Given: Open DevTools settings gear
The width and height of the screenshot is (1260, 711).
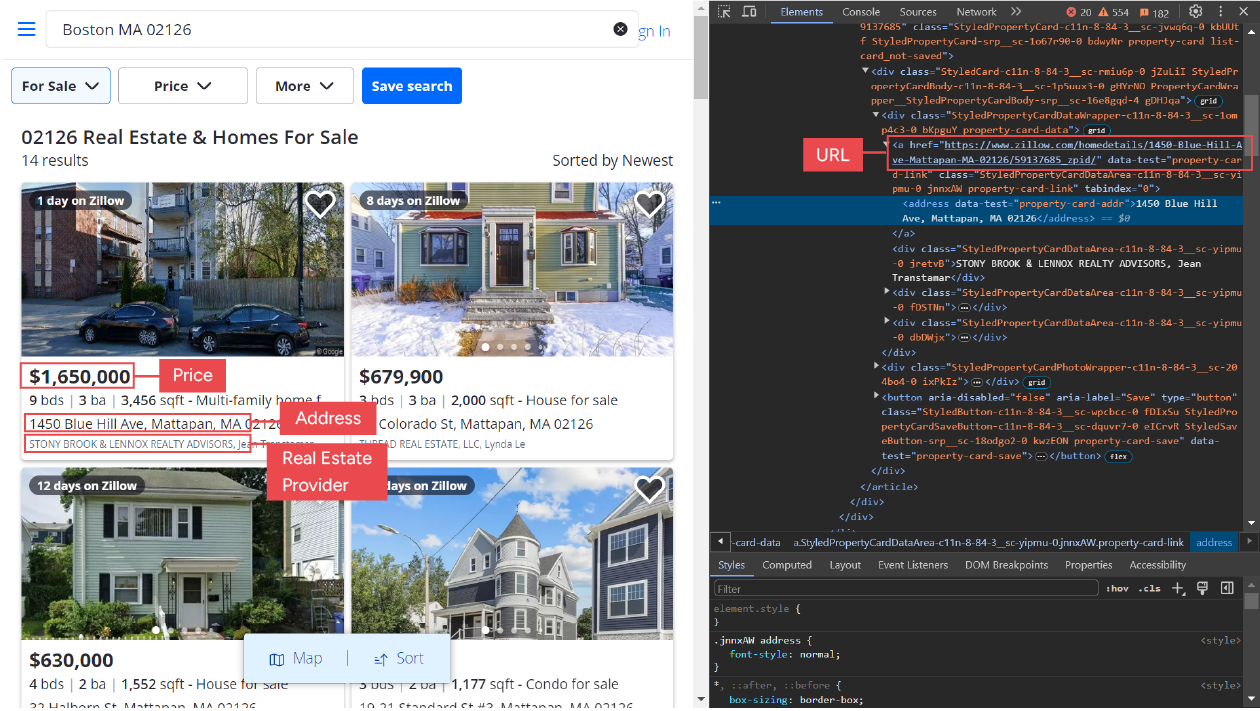Looking at the screenshot, I should [1195, 12].
